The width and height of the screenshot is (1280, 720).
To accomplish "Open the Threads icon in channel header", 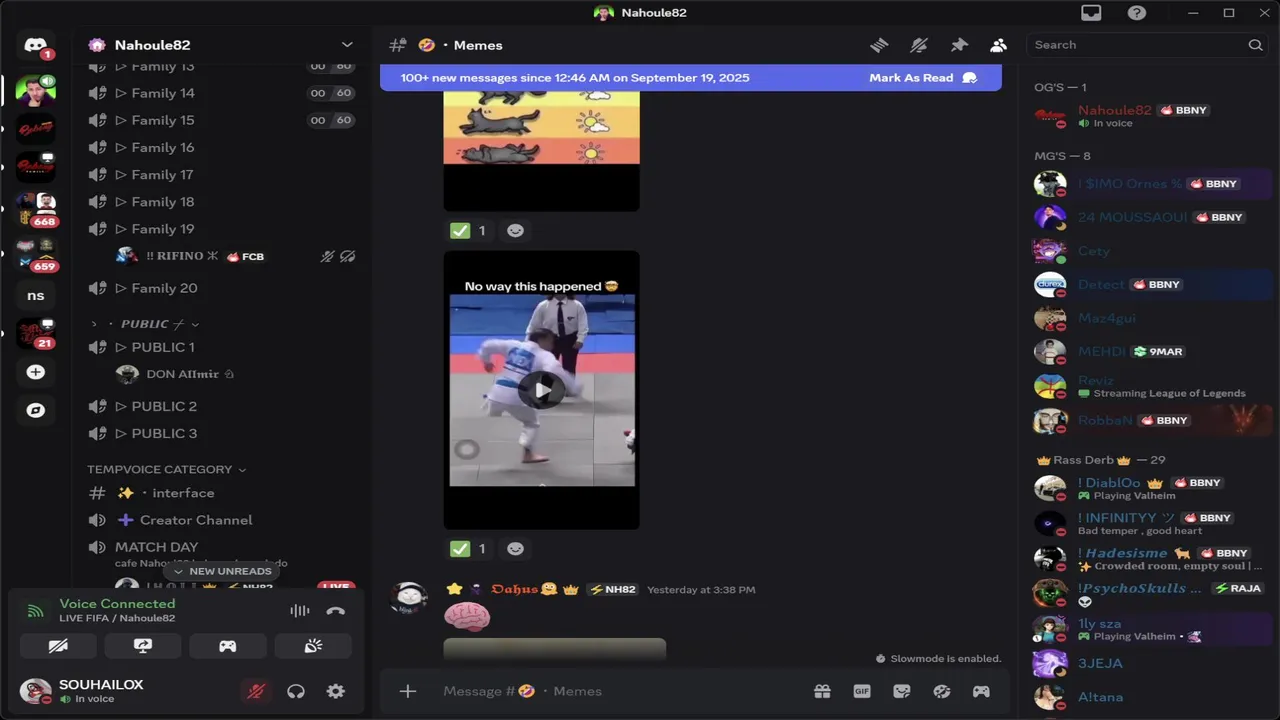I will point(879,45).
